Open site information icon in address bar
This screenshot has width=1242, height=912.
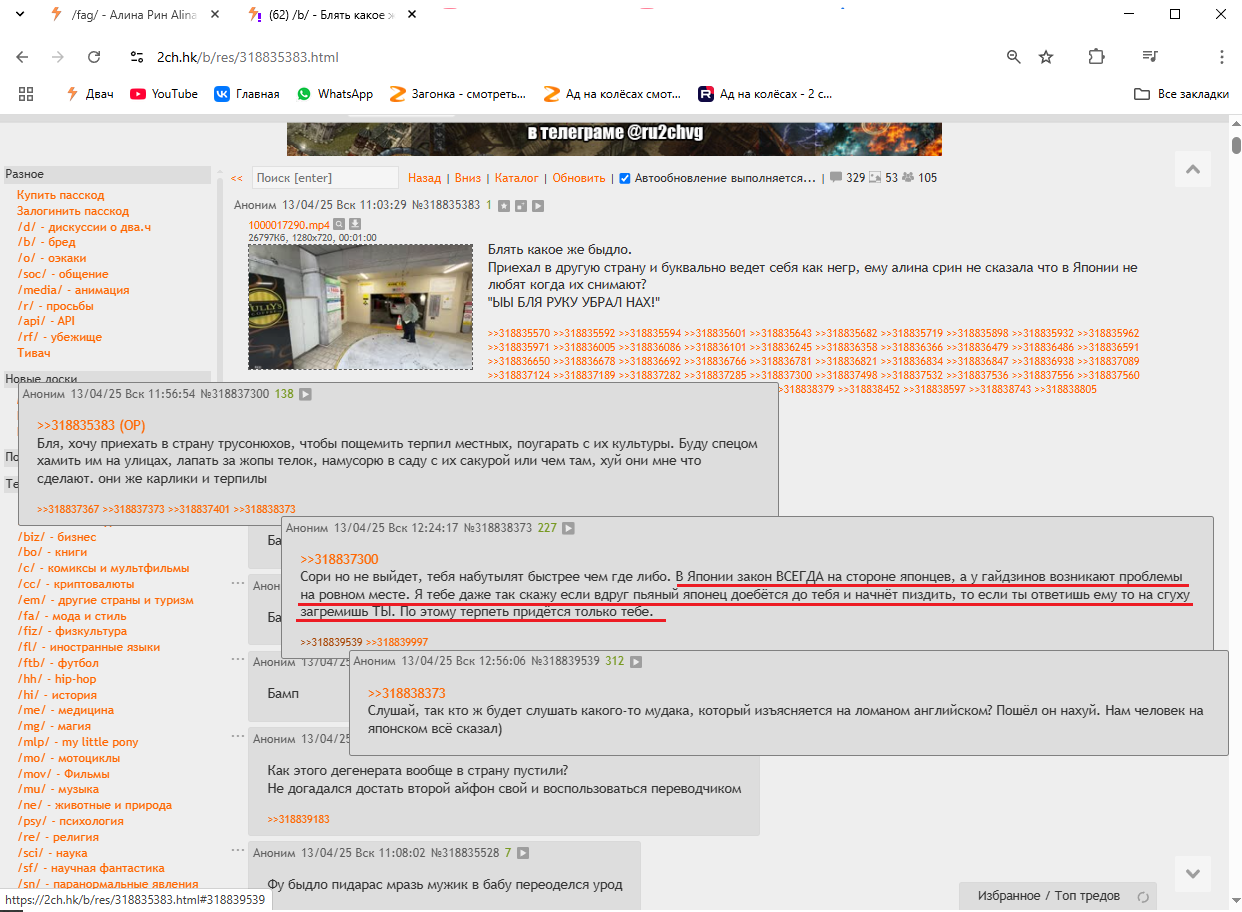point(136,57)
